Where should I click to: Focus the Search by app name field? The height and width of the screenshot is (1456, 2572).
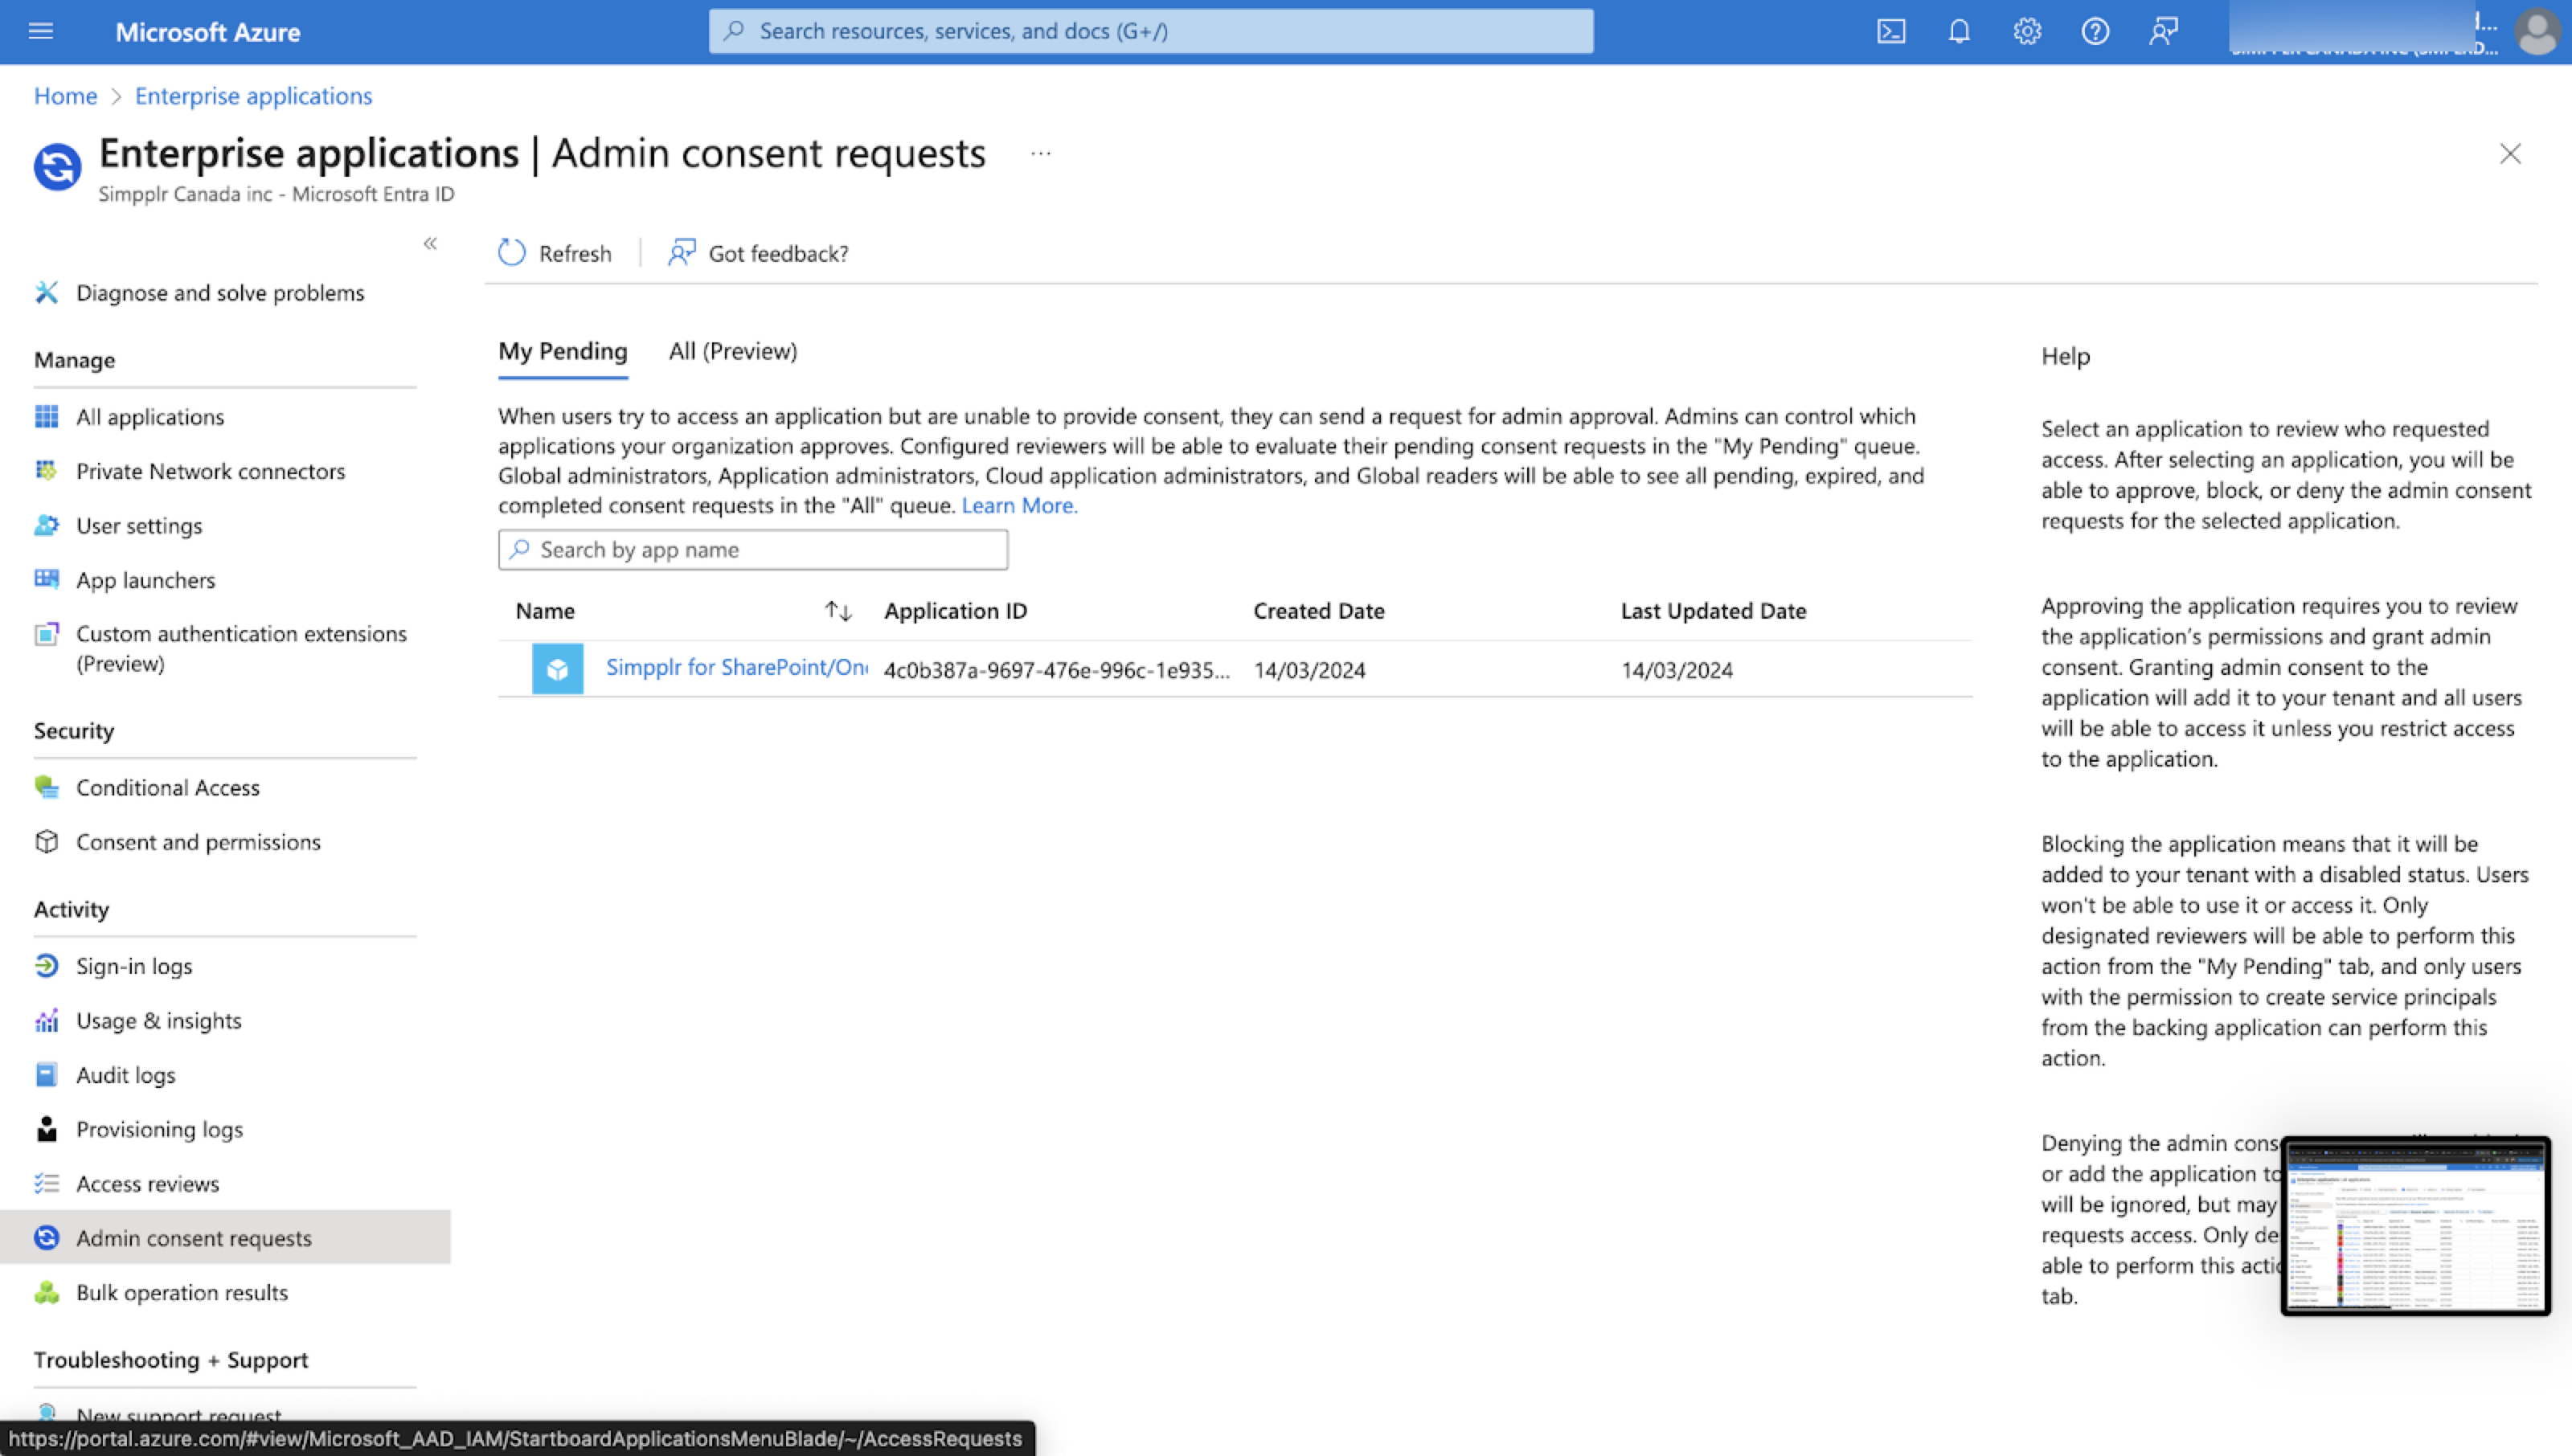pyautogui.click(x=753, y=550)
